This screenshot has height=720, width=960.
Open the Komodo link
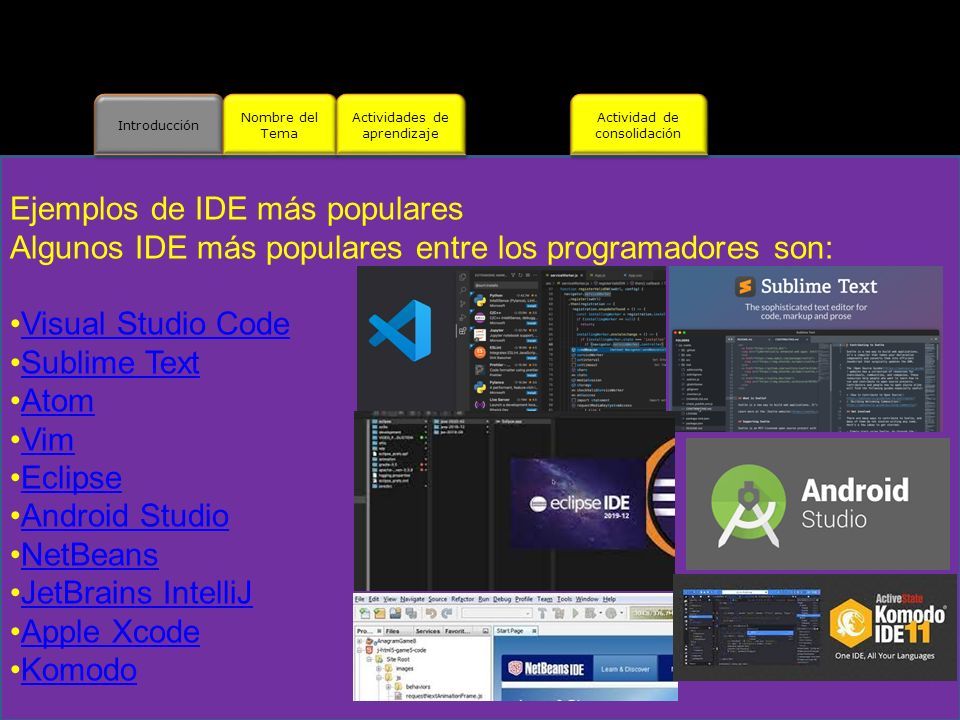(x=79, y=669)
